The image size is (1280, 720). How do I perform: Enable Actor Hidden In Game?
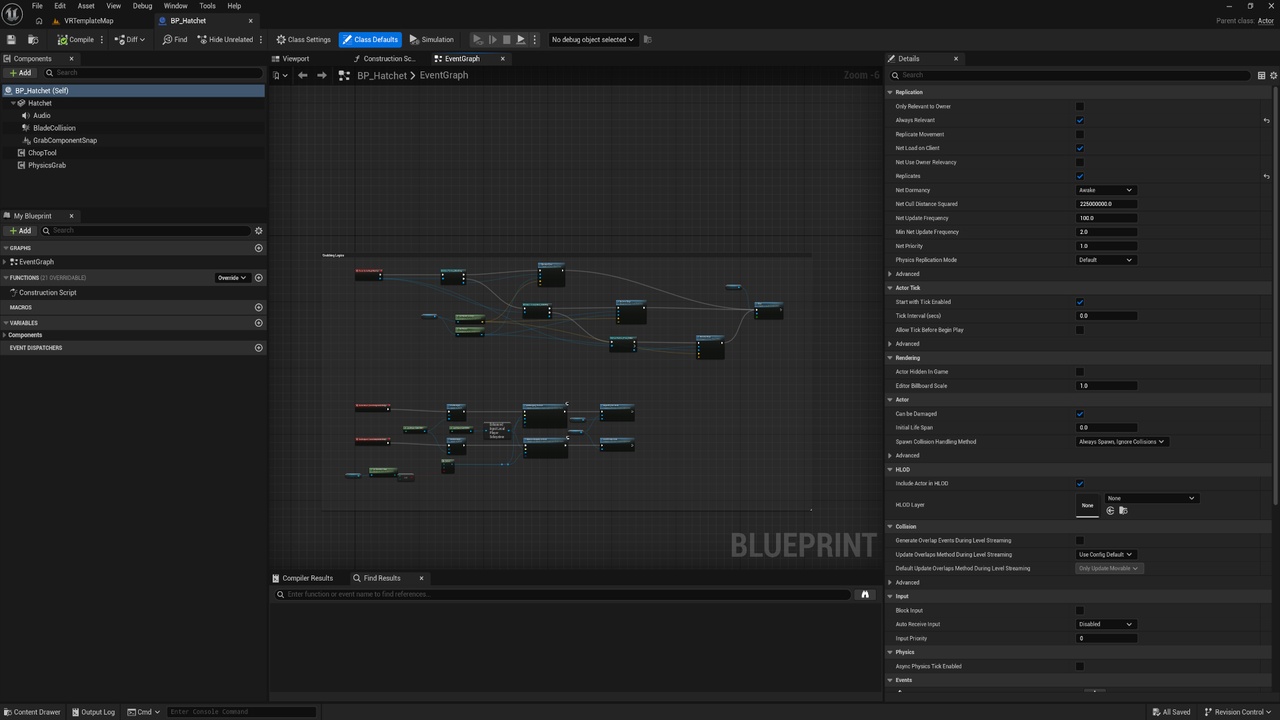[x=1080, y=372]
